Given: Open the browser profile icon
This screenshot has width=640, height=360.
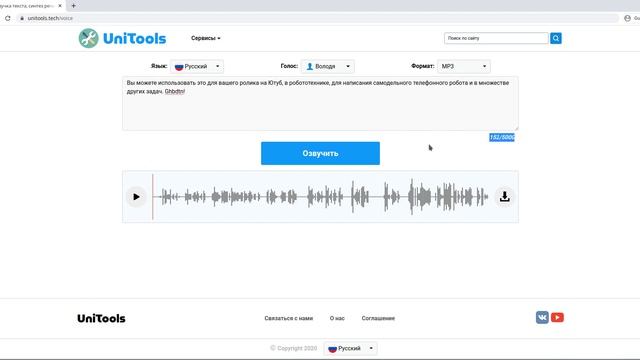Looking at the screenshot, I should (x=627, y=18).
